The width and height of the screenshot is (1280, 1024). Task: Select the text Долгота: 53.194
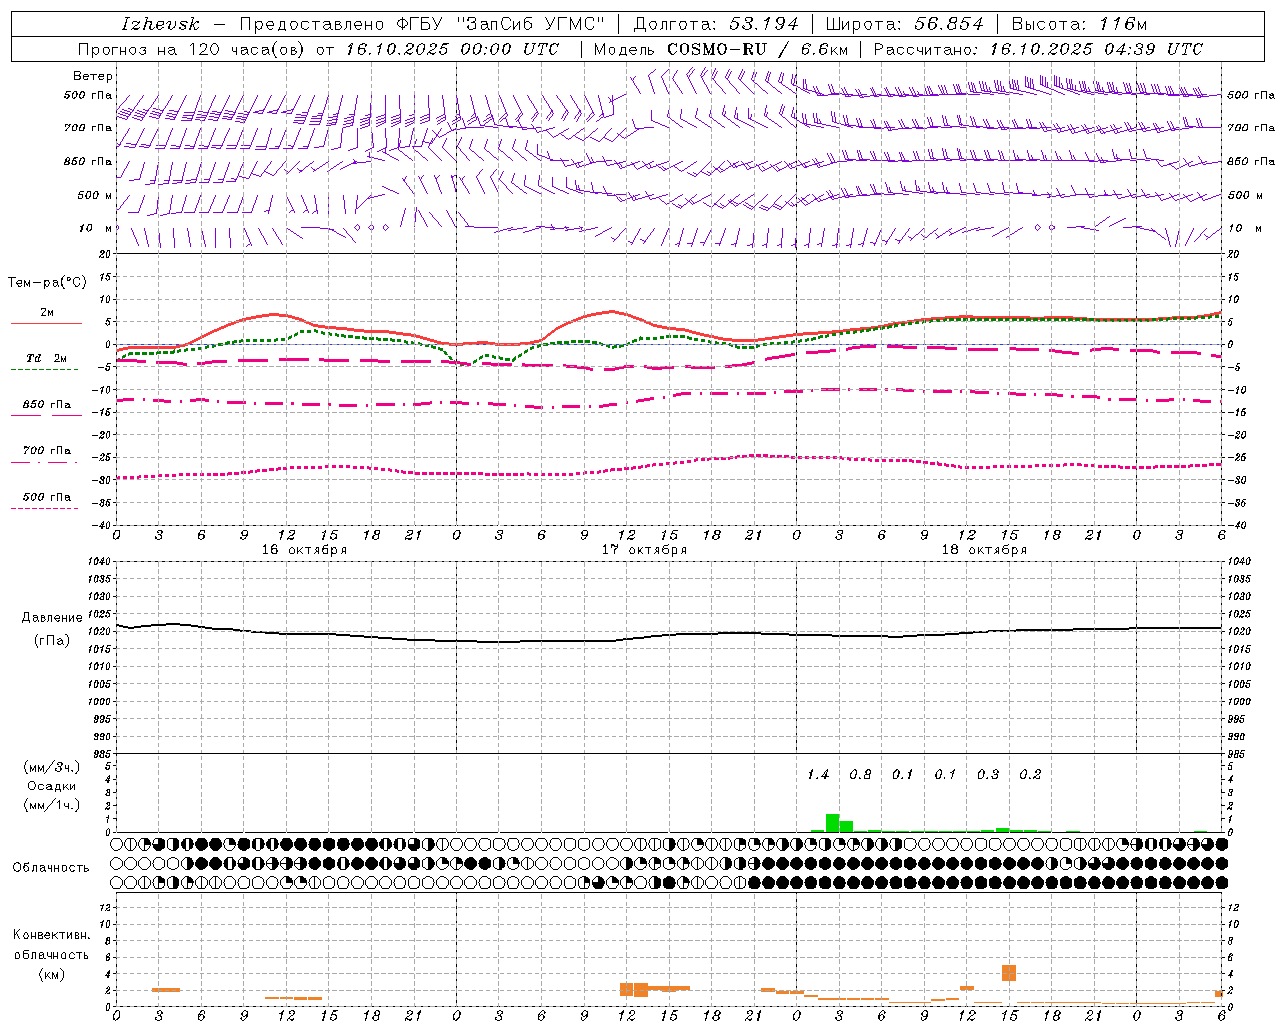716,24
